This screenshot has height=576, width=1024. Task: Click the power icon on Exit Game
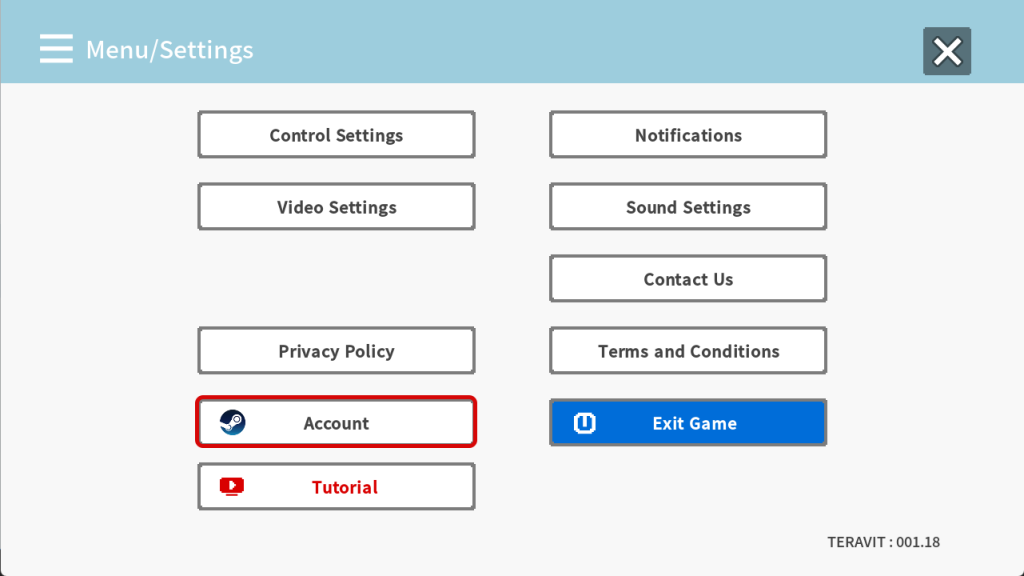(x=584, y=423)
